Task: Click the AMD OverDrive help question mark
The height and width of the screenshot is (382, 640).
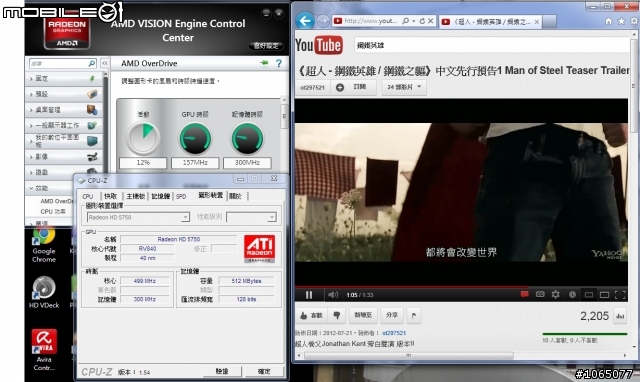Action: tap(279, 63)
